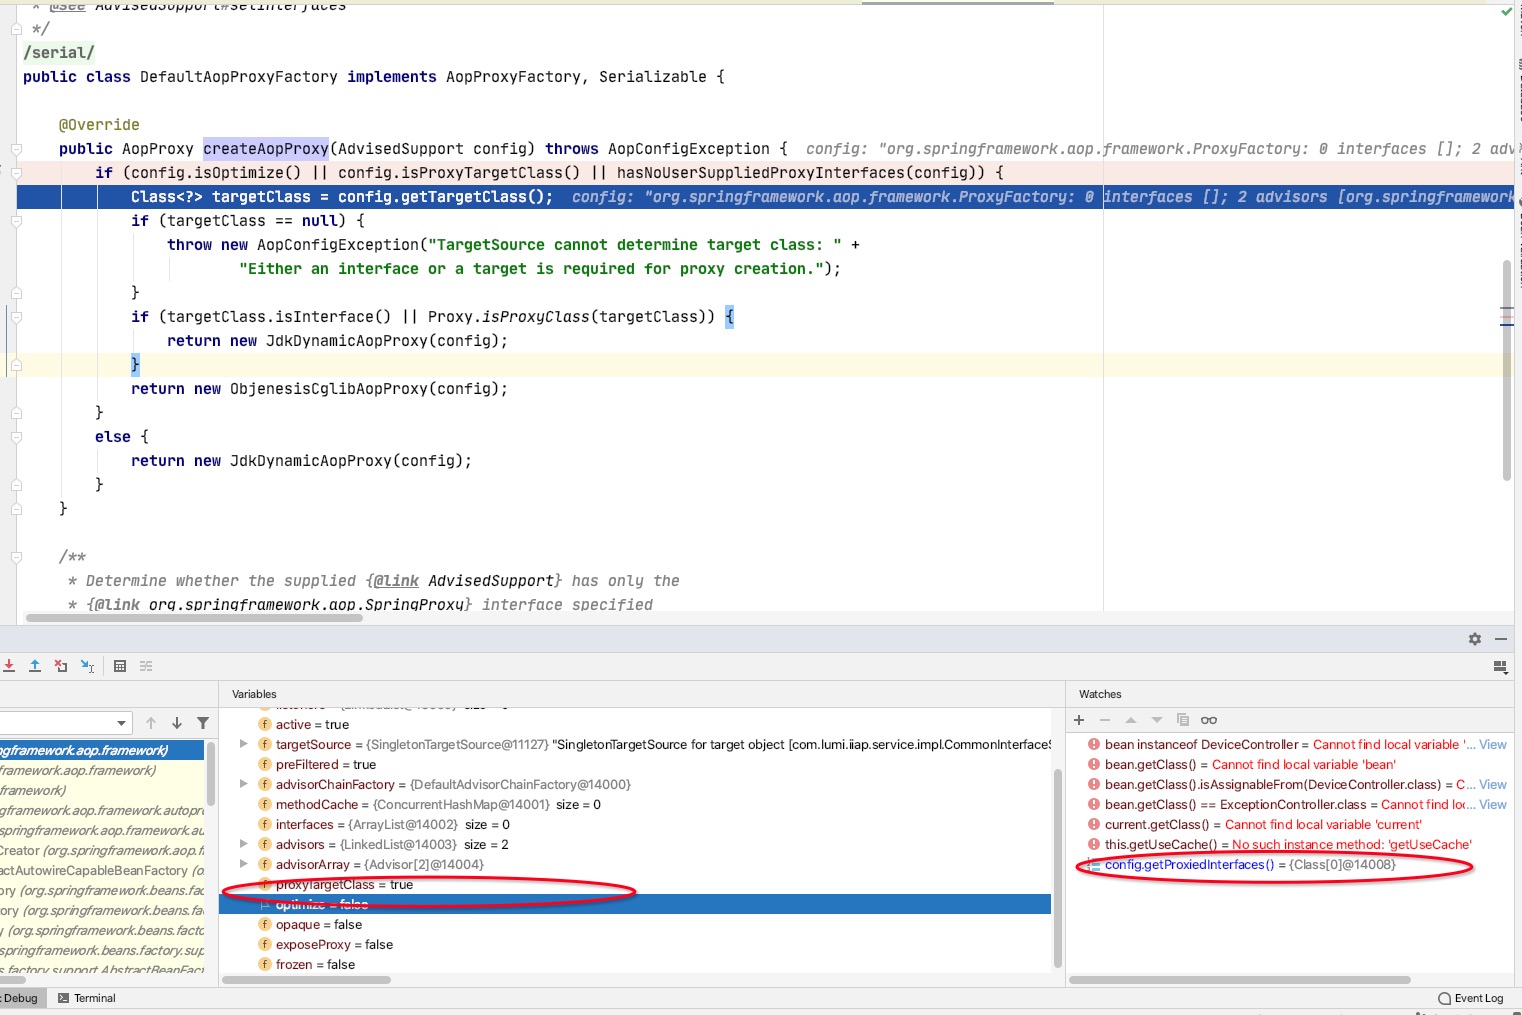Image resolution: width=1522 pixels, height=1015 pixels.
Task: Select the 'proxyTargetClass = true' variable row
Action: [635, 884]
